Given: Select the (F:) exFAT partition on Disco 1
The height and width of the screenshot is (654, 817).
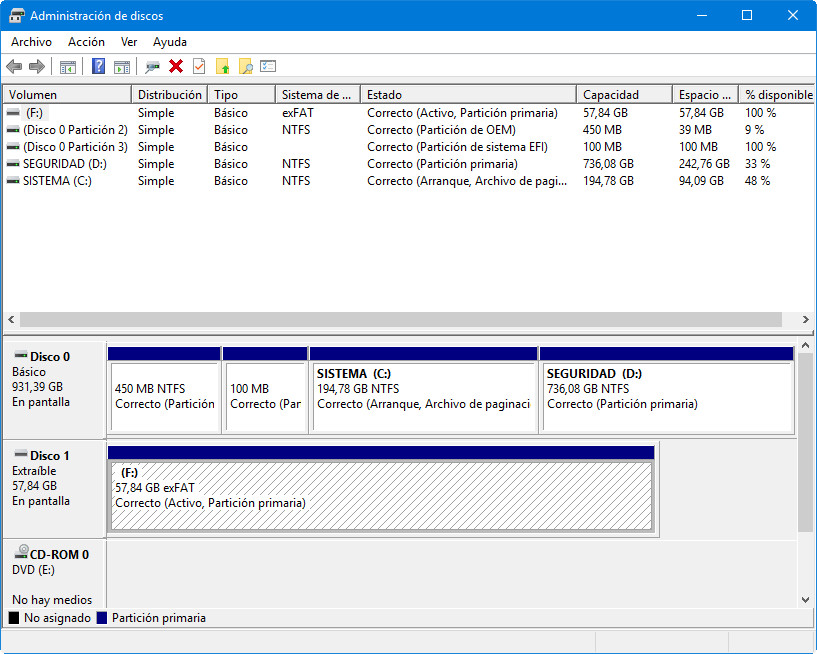Looking at the screenshot, I should [x=380, y=495].
